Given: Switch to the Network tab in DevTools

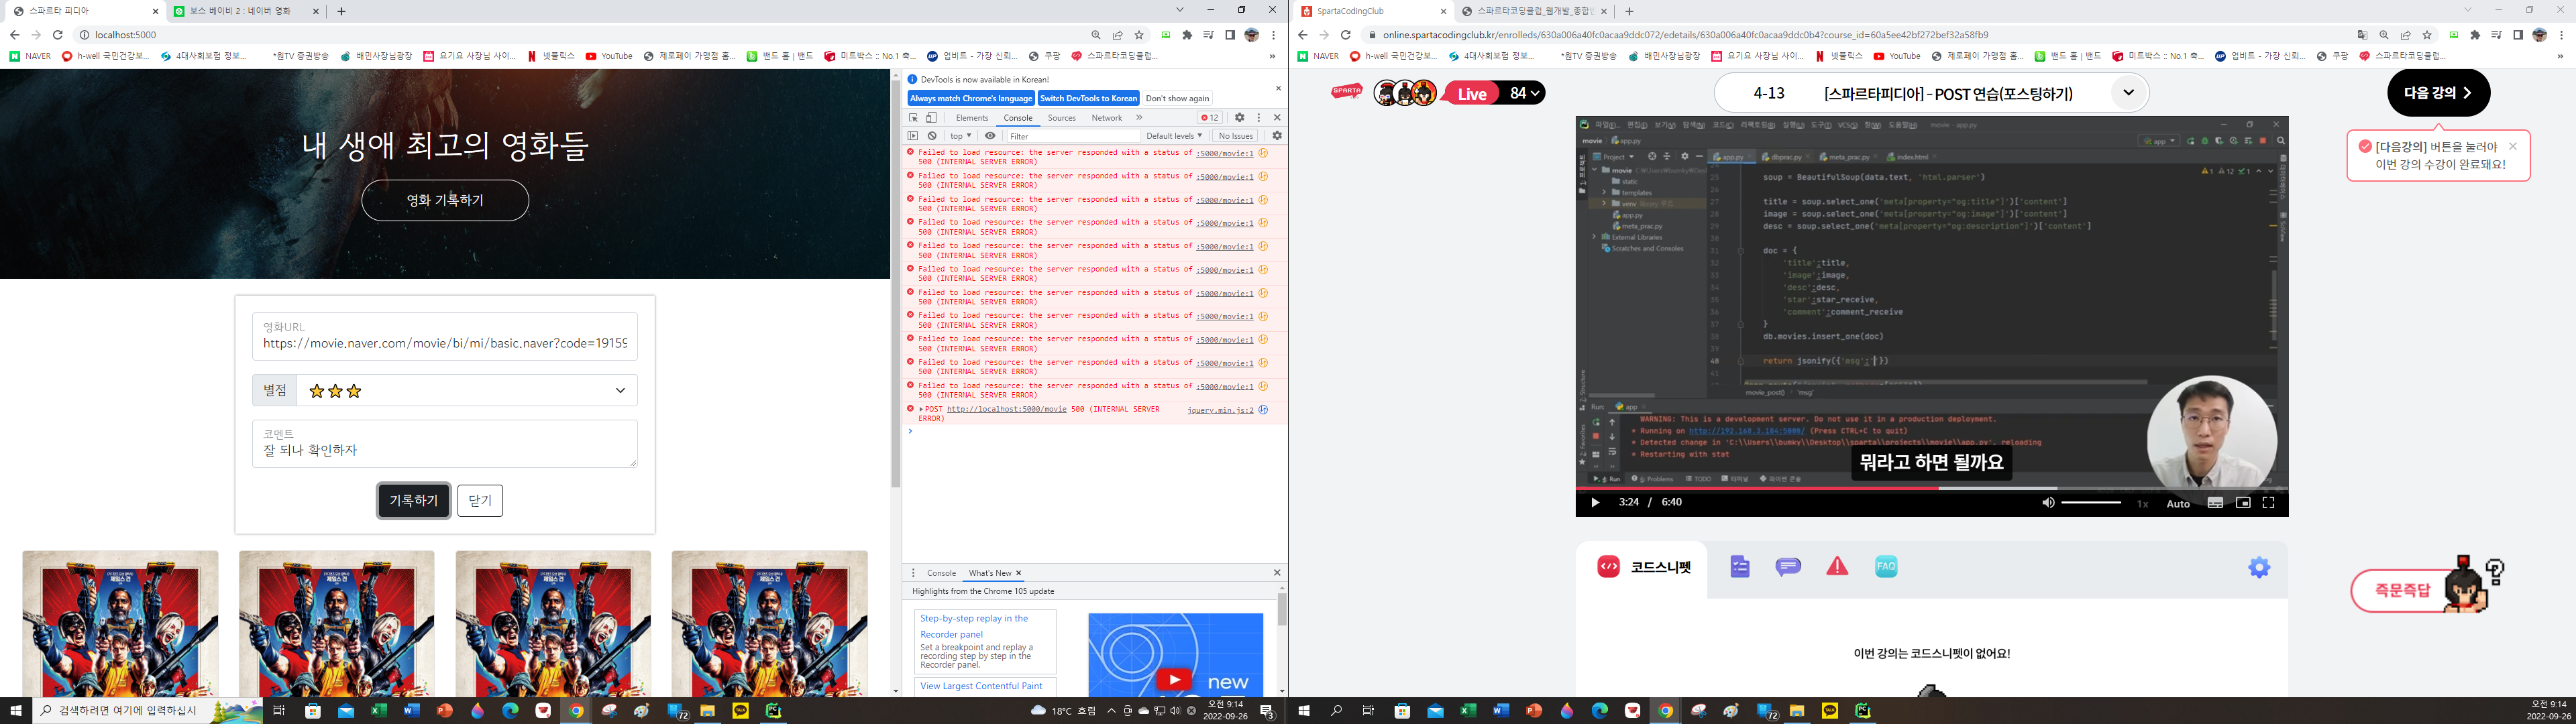Looking at the screenshot, I should point(1107,118).
